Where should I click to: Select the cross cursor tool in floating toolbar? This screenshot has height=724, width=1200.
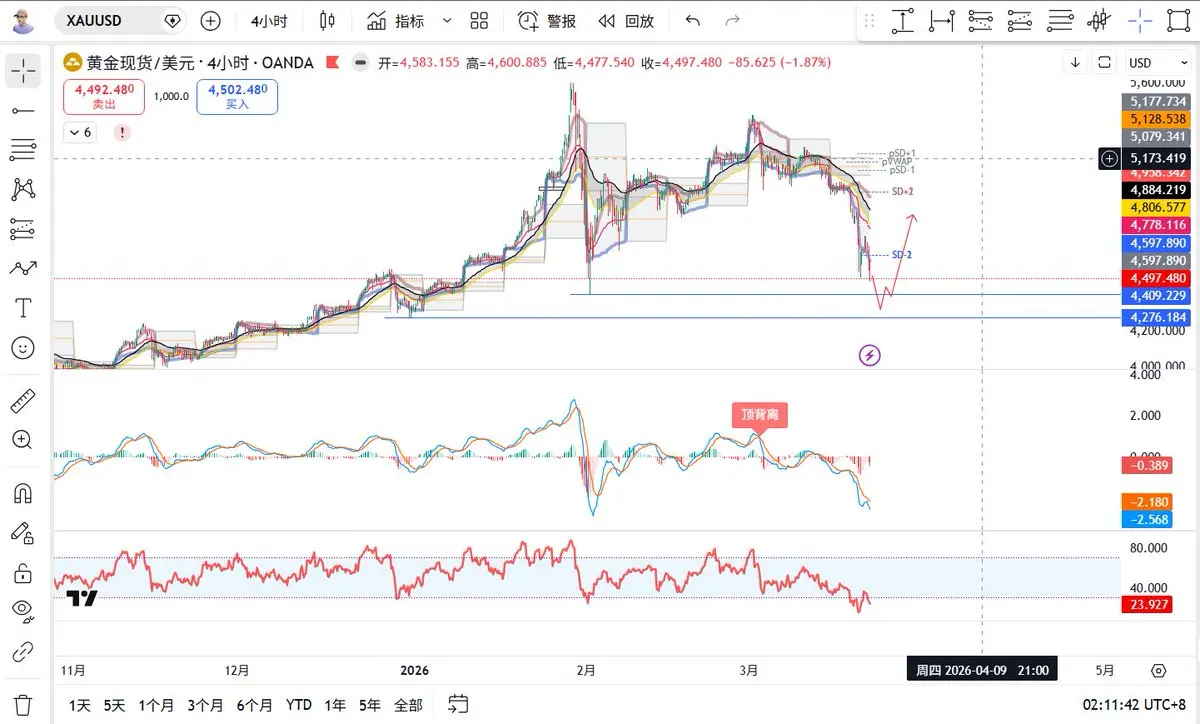tap(1139, 20)
